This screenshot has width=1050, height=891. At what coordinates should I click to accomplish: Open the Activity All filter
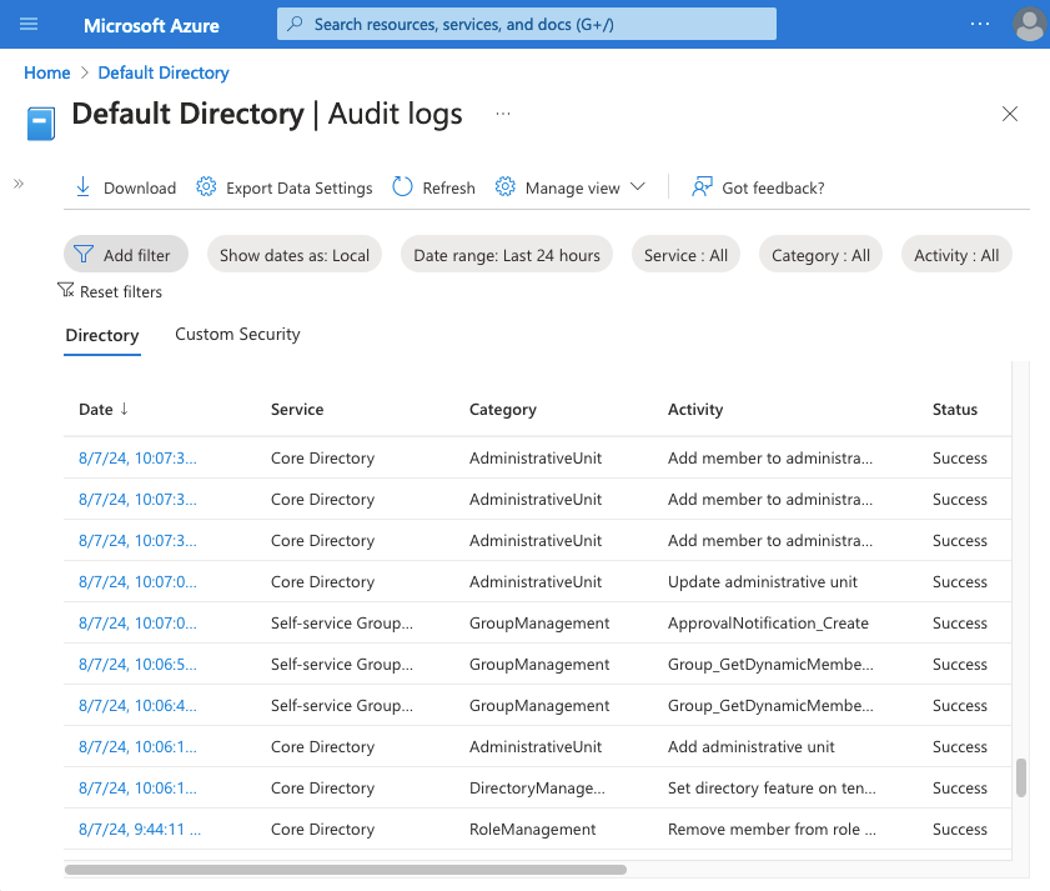pyautogui.click(x=956, y=254)
